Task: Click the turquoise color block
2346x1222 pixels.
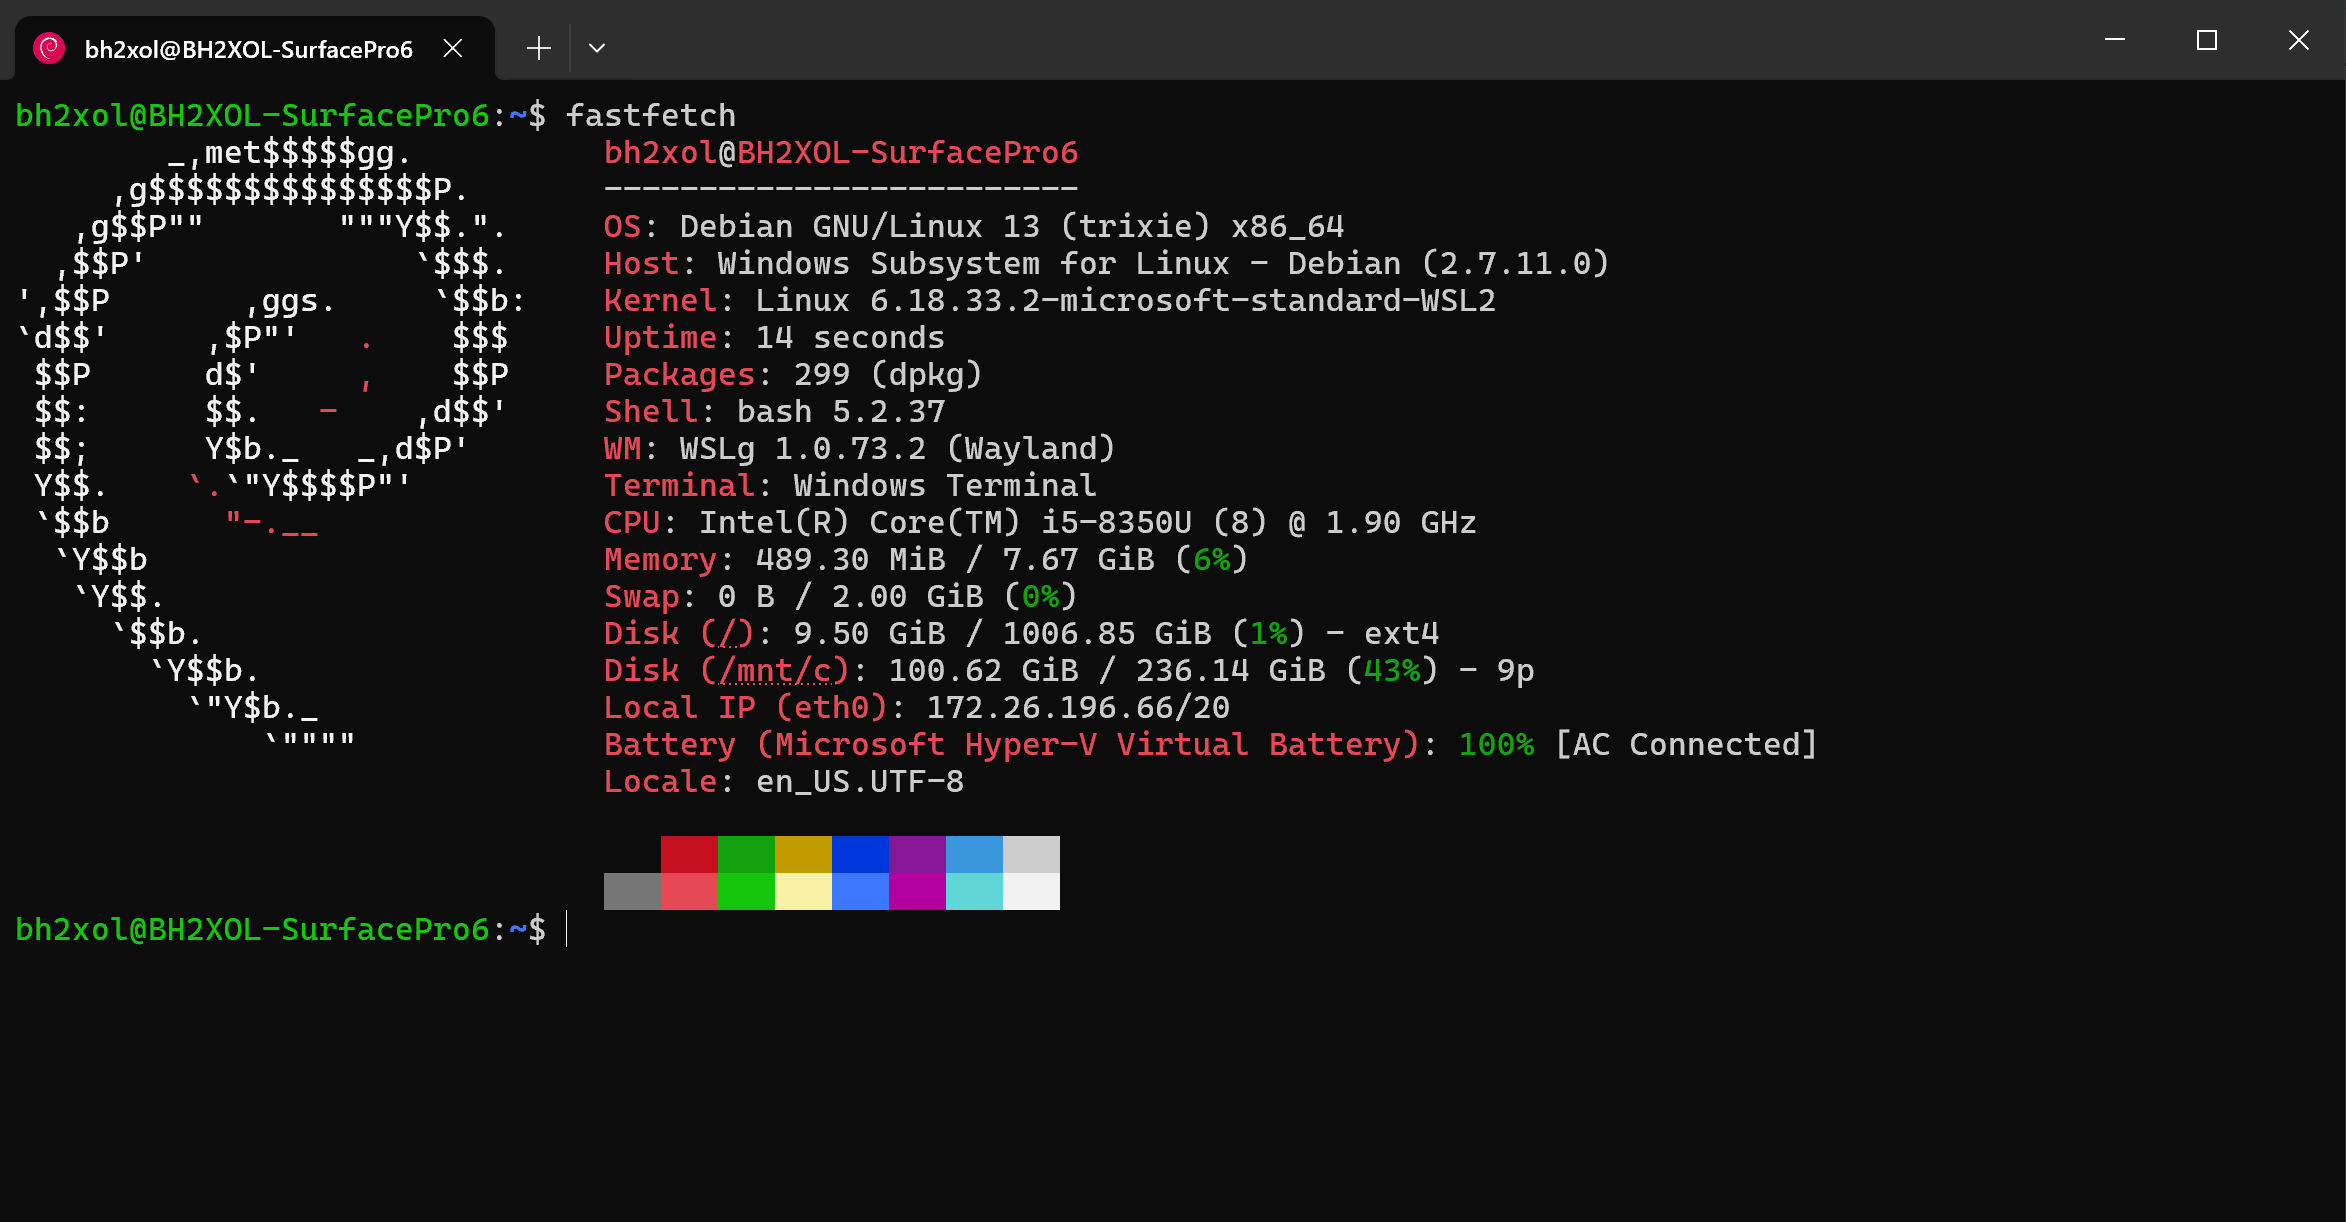Action: click(974, 891)
